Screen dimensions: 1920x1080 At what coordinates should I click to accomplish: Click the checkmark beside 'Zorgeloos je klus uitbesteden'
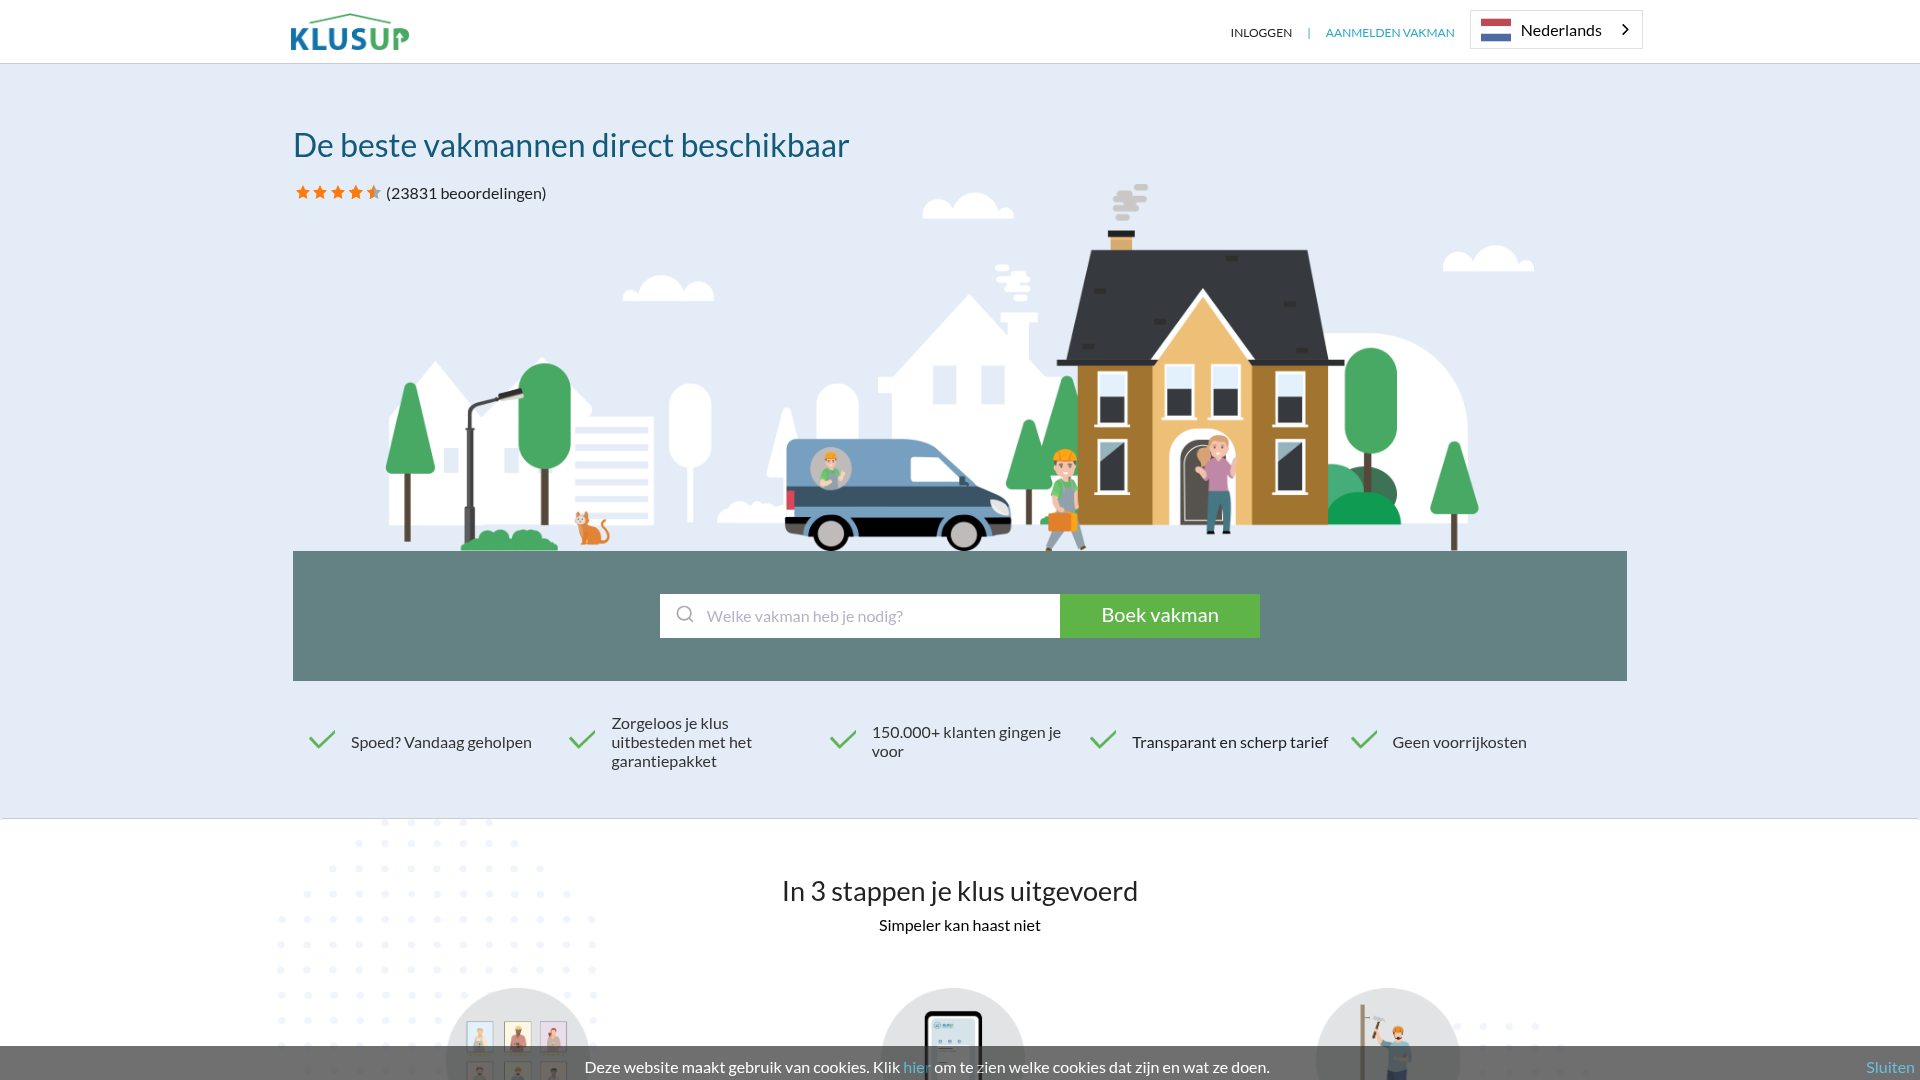pos(582,740)
